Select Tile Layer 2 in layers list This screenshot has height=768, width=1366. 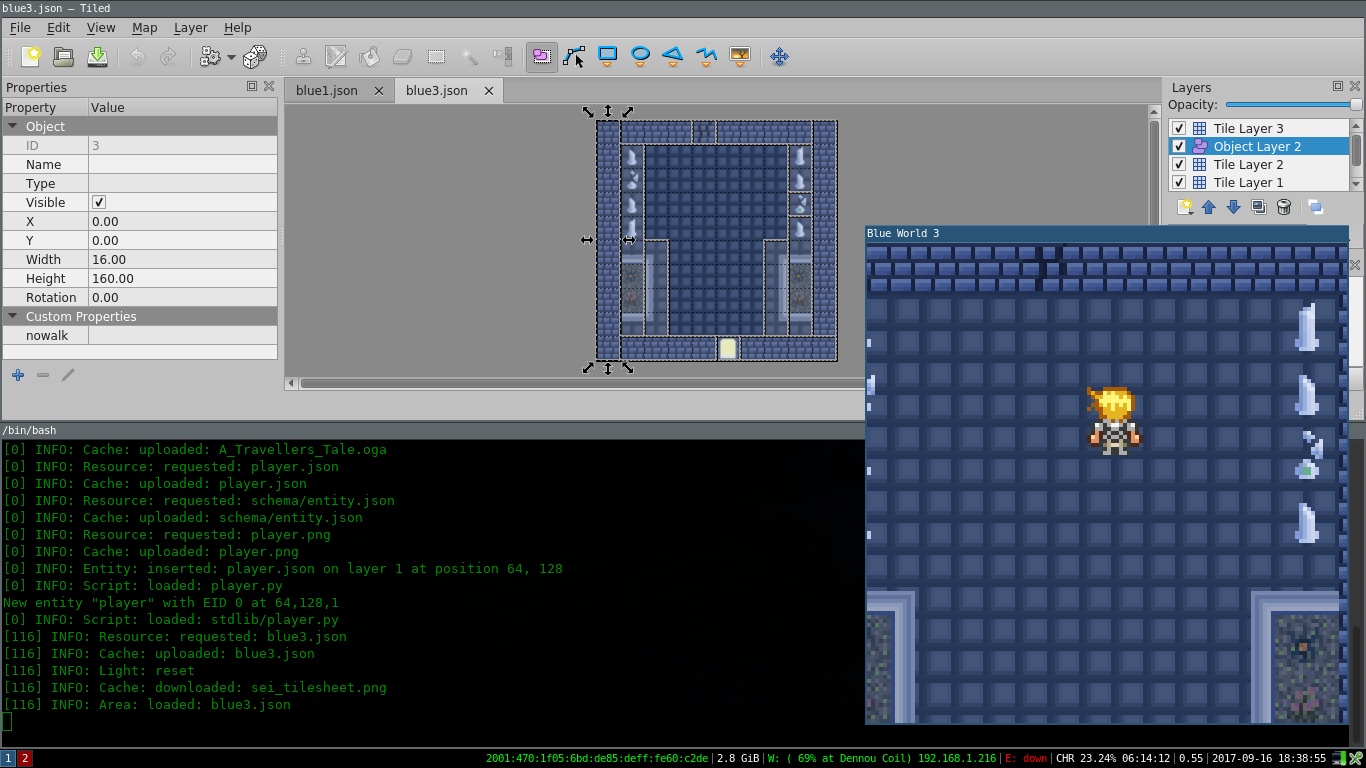1248,164
